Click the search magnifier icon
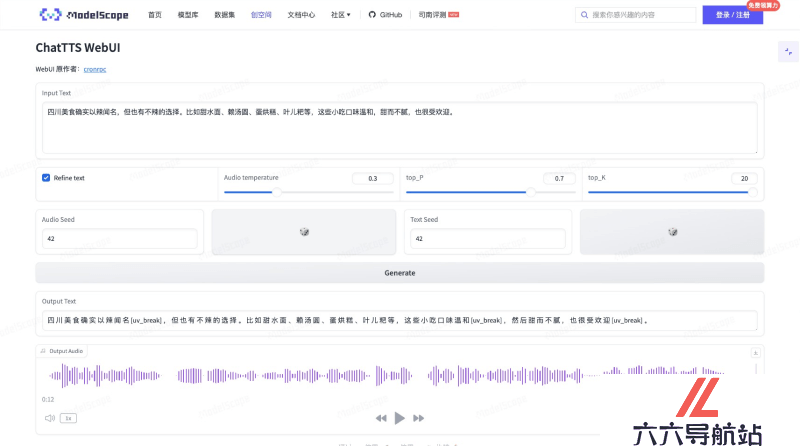This screenshot has height=446, width=800. tap(584, 15)
